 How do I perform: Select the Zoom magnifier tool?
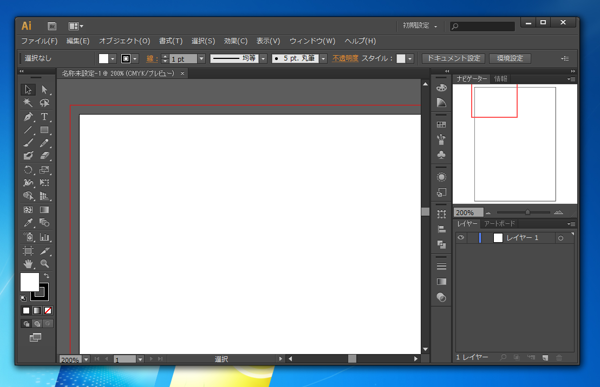(x=44, y=264)
